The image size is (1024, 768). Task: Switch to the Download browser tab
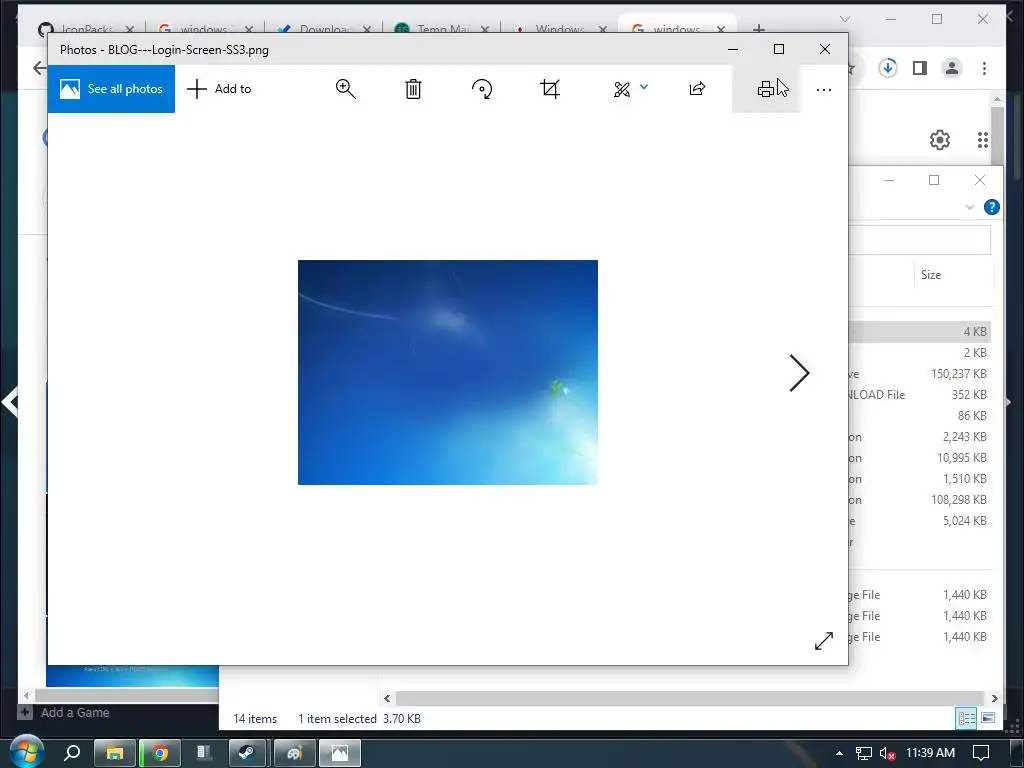coord(324,29)
